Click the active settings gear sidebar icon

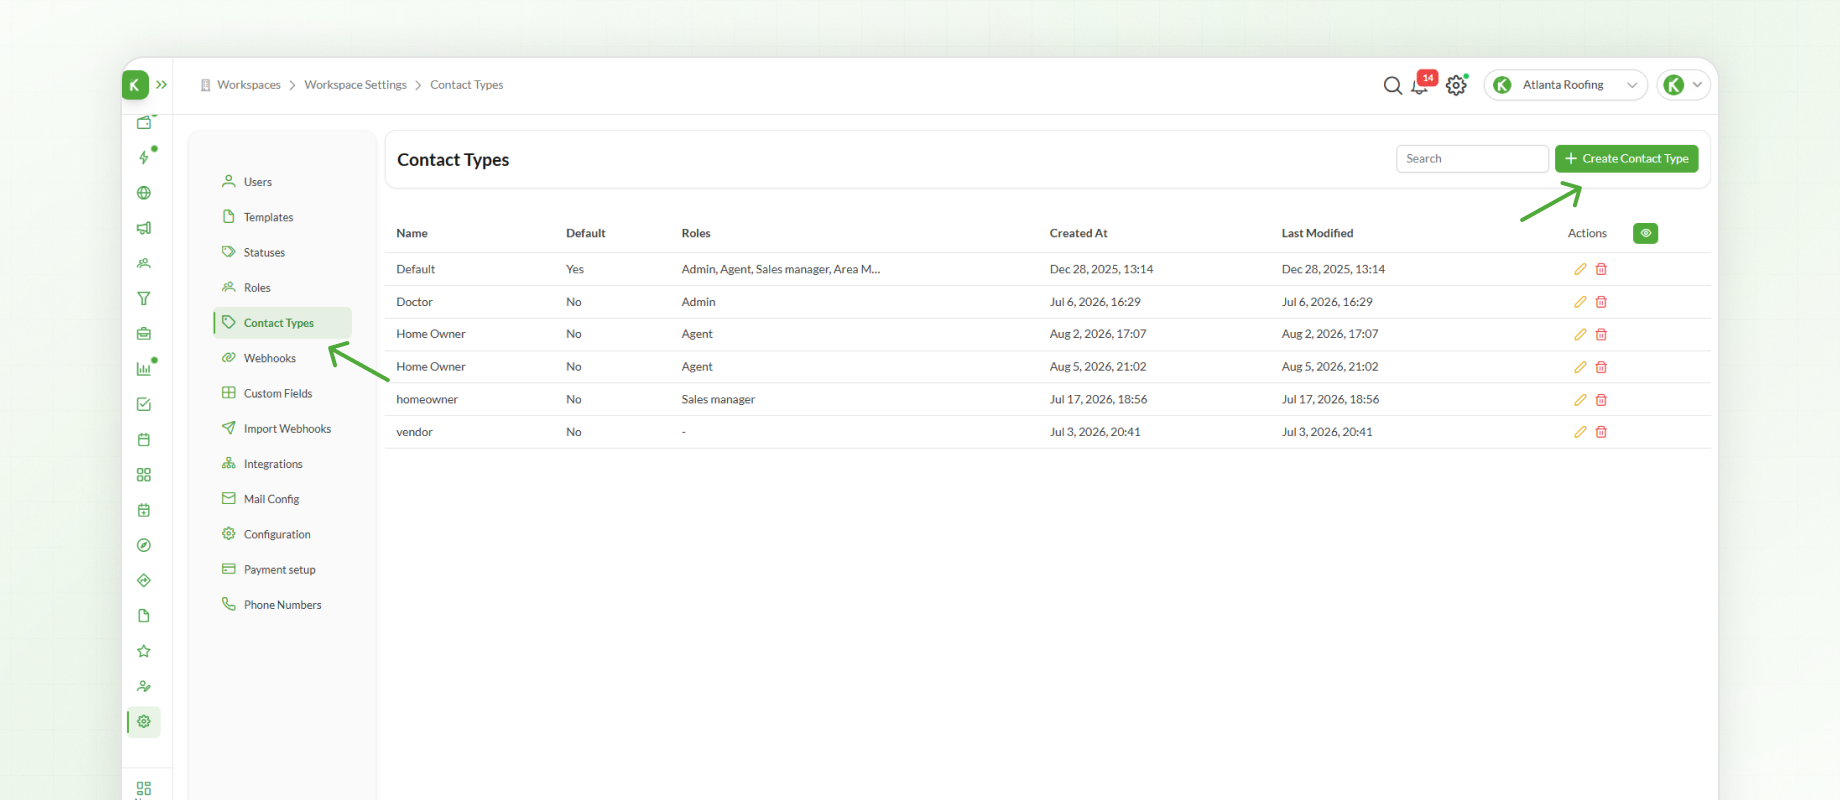coord(144,721)
